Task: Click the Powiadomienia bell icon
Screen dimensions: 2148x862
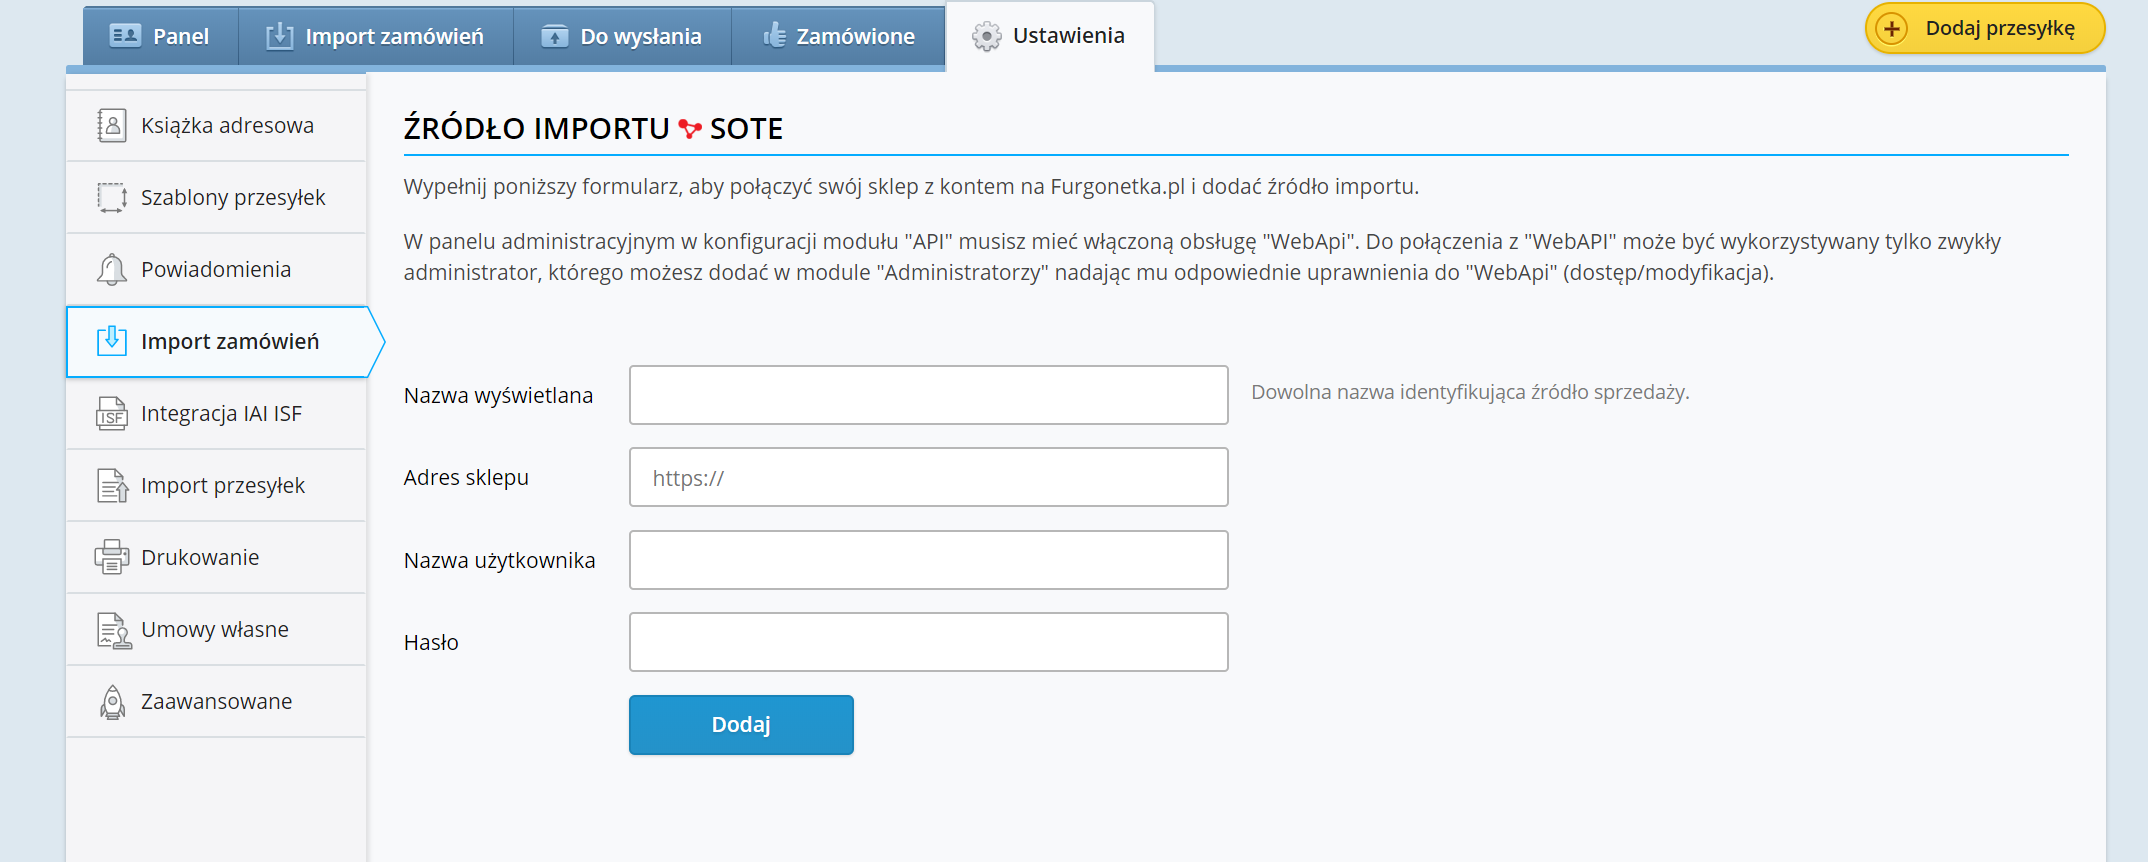Action: click(x=112, y=270)
